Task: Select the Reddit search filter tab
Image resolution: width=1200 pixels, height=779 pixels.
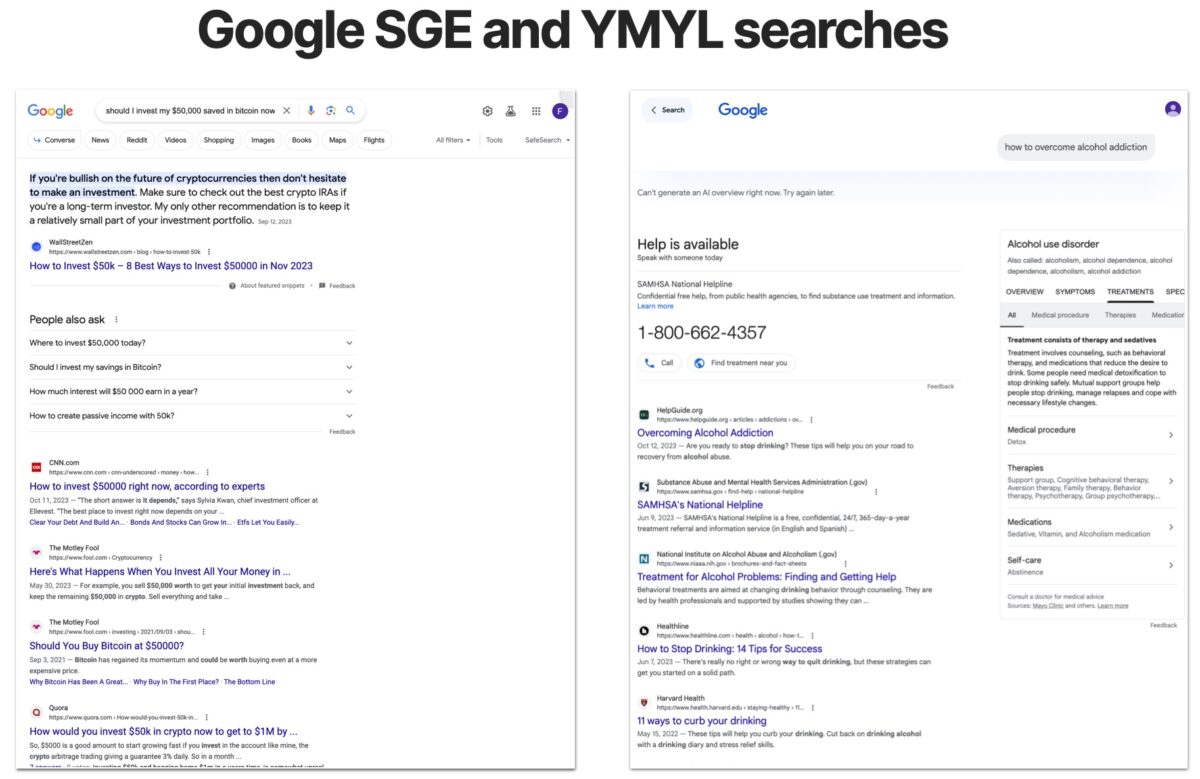Action: click(136, 140)
